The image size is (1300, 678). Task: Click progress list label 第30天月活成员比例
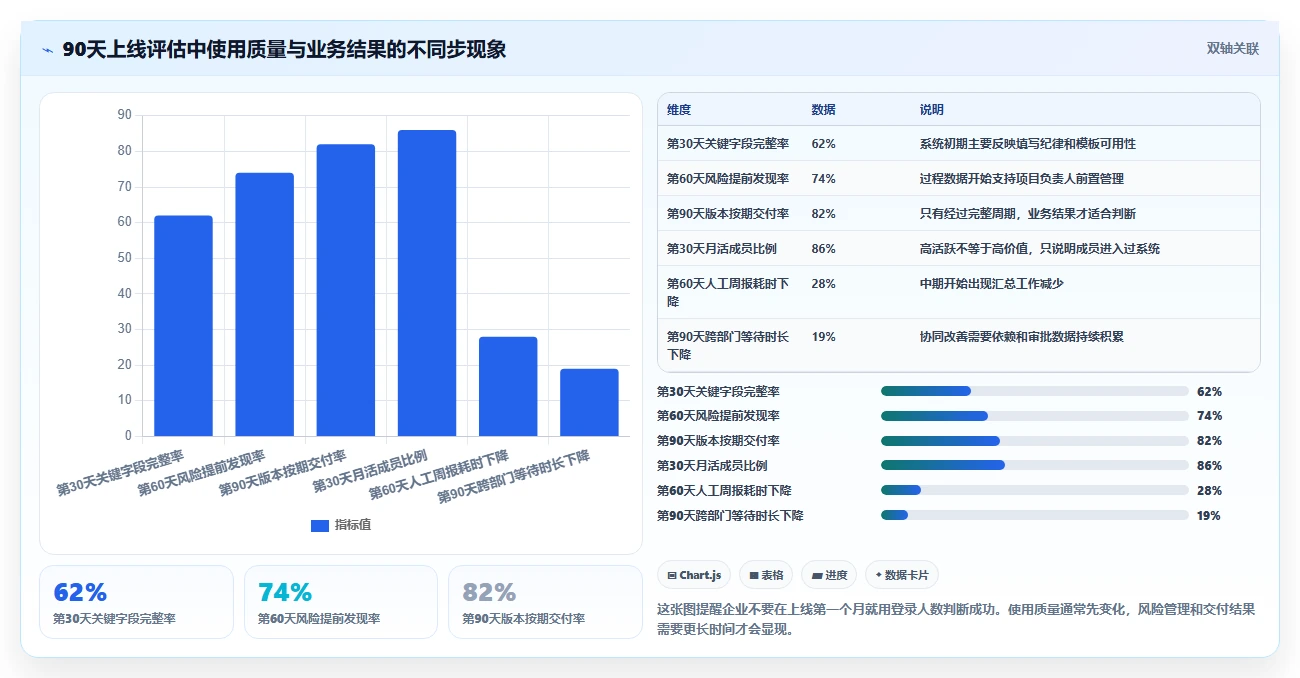(x=712, y=466)
